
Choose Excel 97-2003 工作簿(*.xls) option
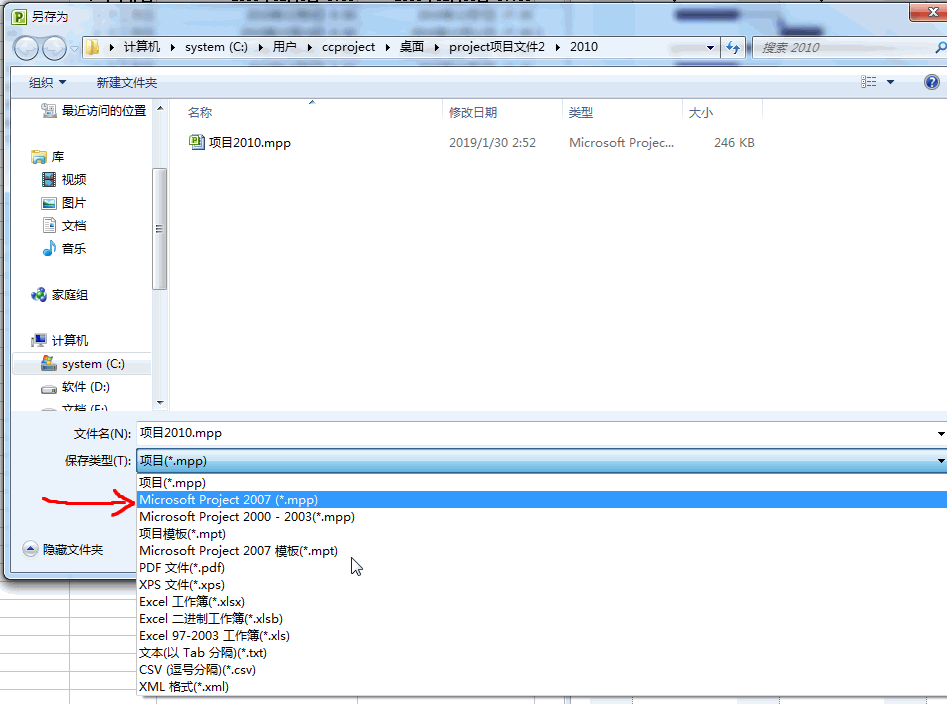[542, 635]
